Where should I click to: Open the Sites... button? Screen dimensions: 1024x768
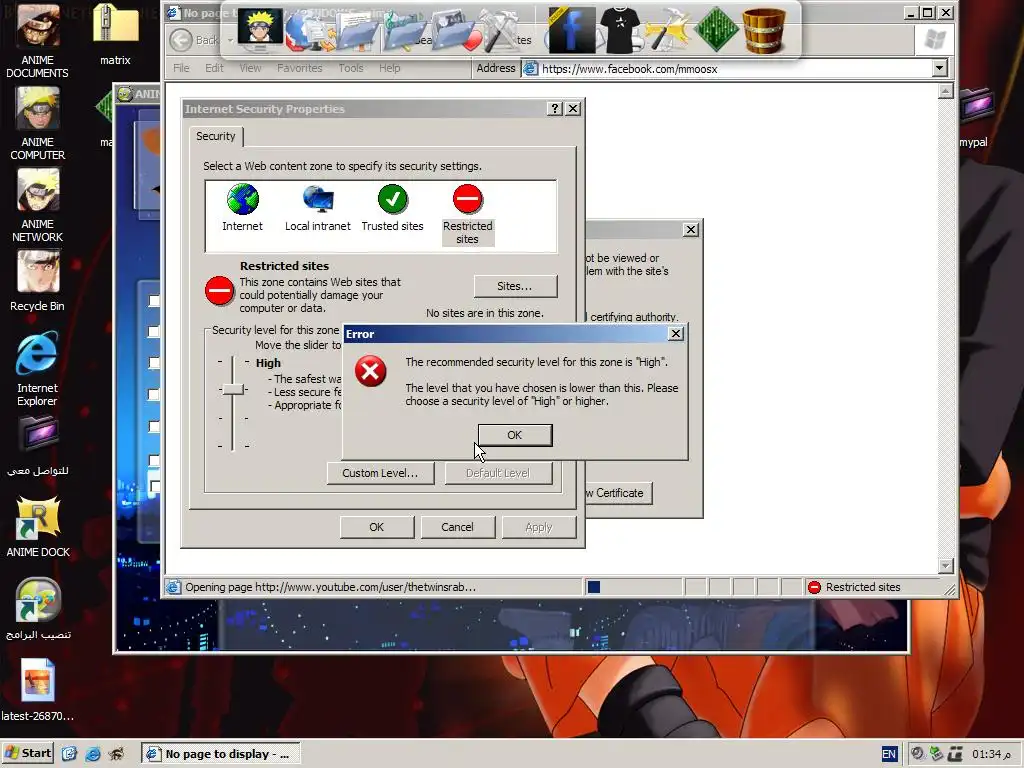click(515, 286)
